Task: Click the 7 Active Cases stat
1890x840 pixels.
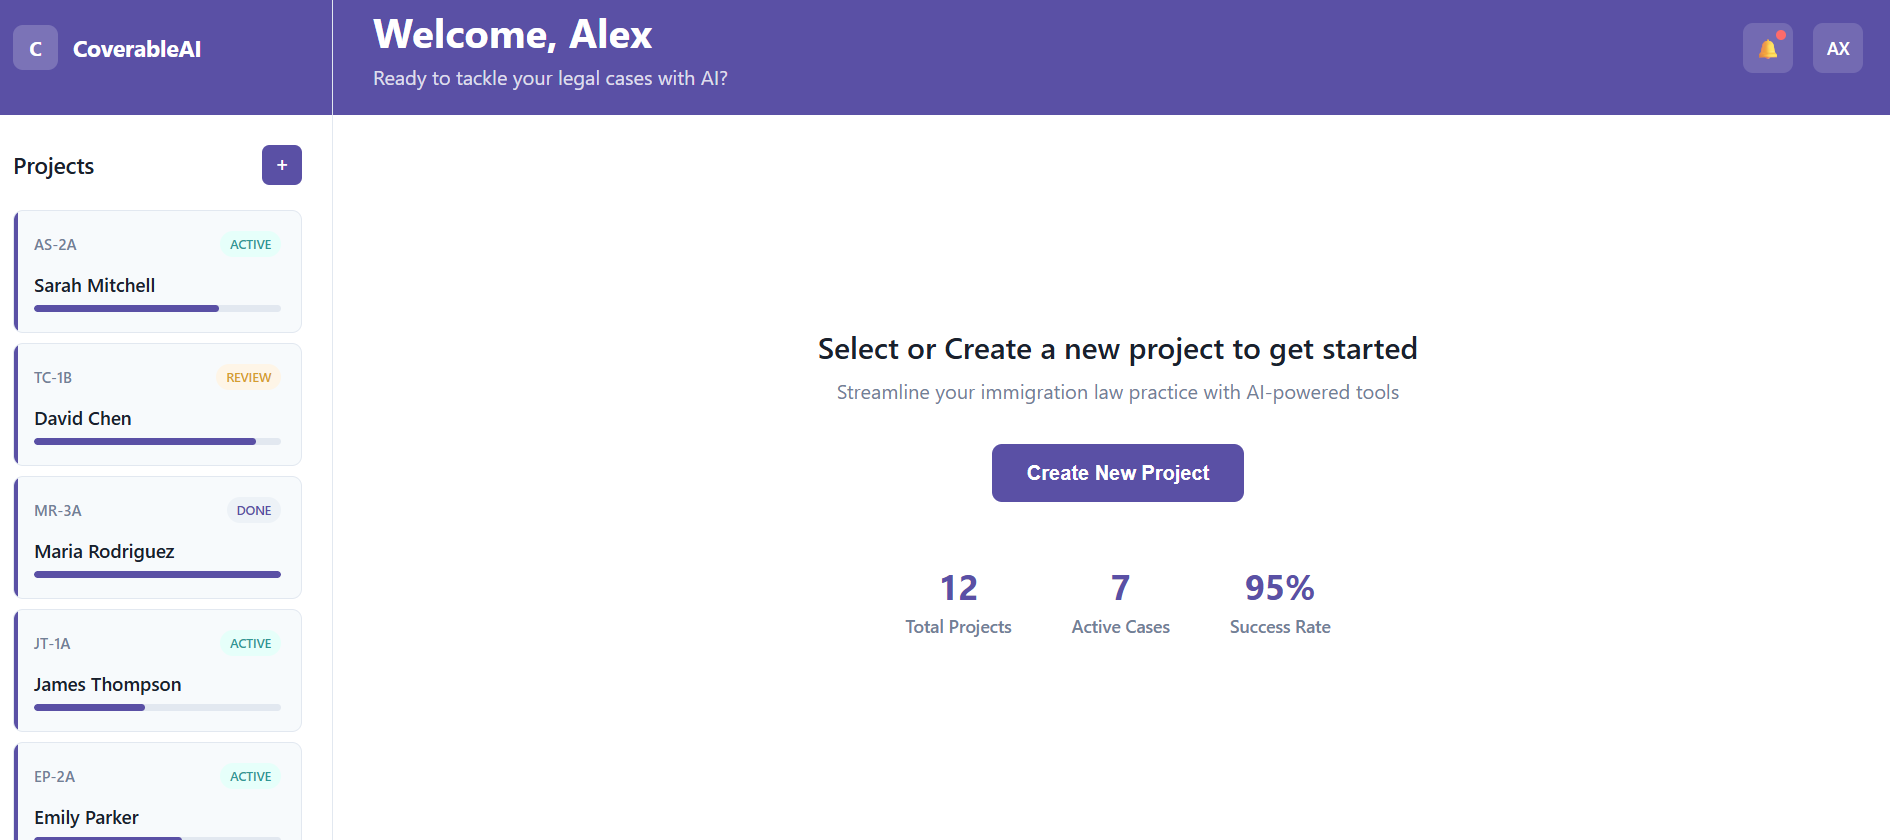Action: pos(1120,603)
